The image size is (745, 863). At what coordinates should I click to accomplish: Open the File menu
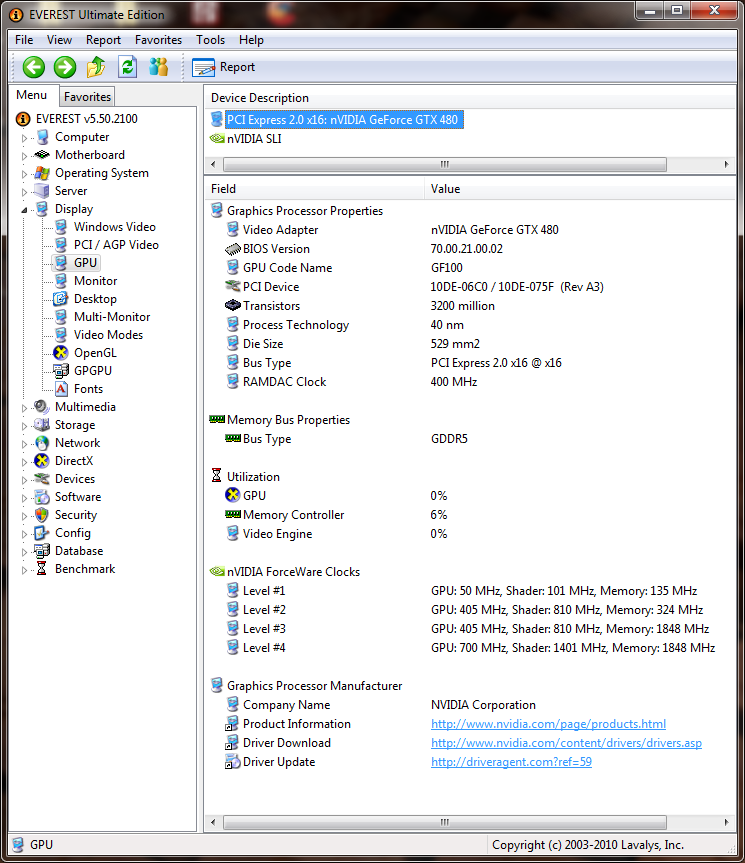click(24, 40)
